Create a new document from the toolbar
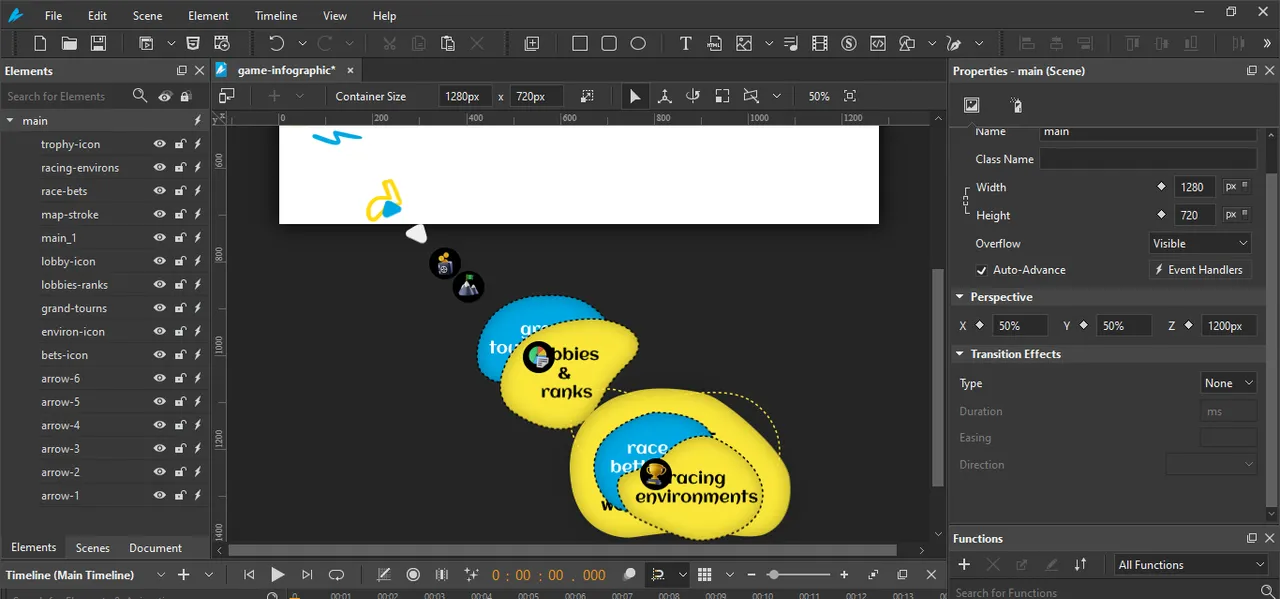1280x599 pixels. (40, 43)
